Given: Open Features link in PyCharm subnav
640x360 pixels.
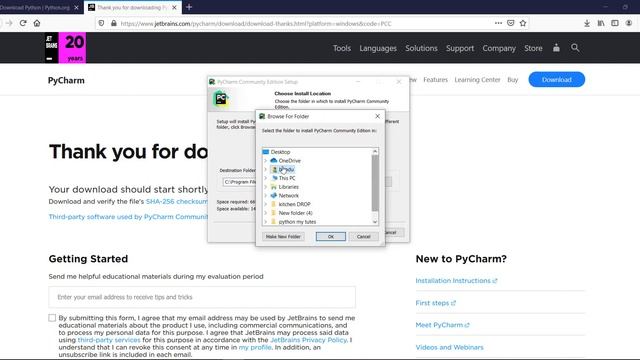Looking at the screenshot, I should click(x=436, y=80).
